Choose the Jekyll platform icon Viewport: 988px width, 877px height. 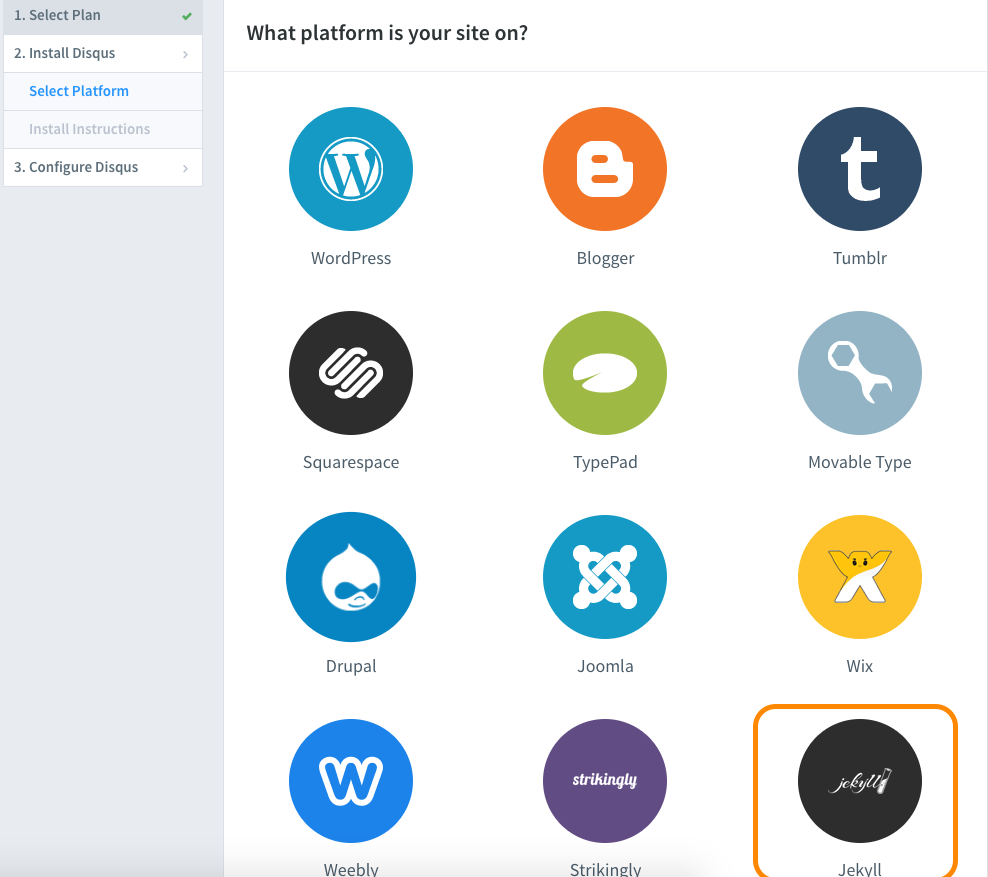pyautogui.click(x=859, y=781)
